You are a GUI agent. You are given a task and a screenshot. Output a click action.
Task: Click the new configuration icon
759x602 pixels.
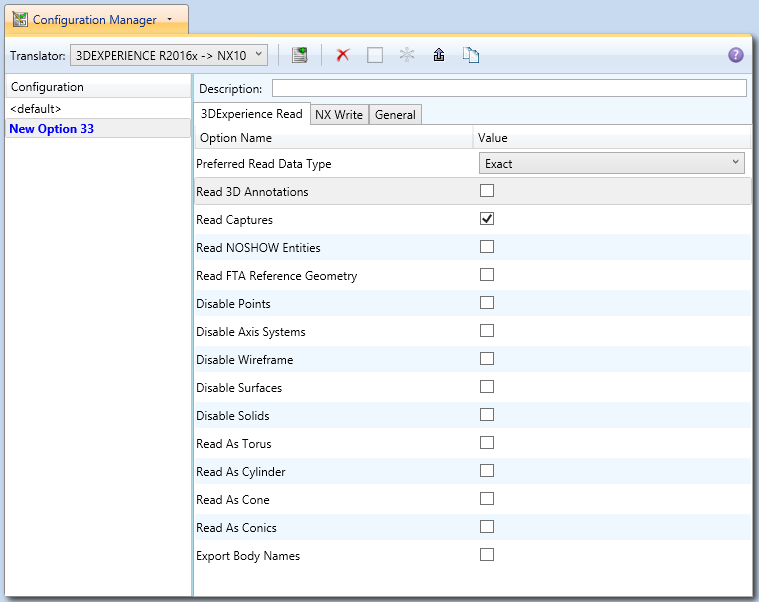coord(300,55)
